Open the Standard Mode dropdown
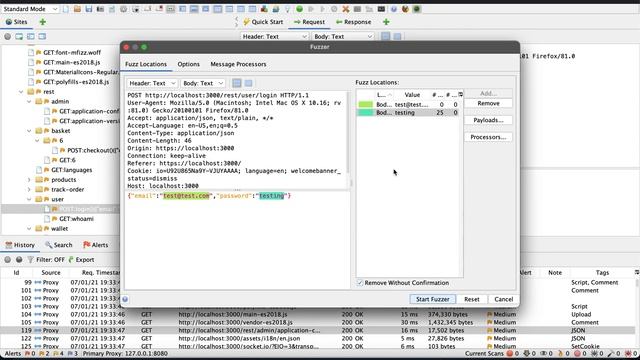Viewport: 640px width, 360px height. tap(30, 9)
